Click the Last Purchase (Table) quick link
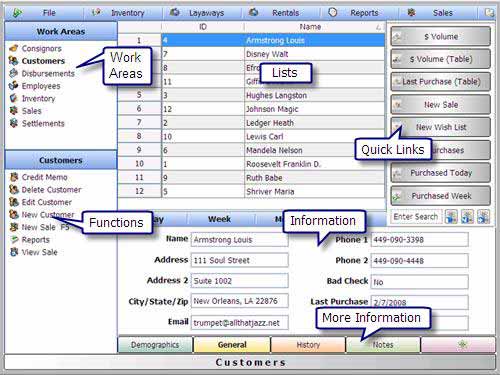The height and width of the screenshot is (375, 500). point(441,82)
